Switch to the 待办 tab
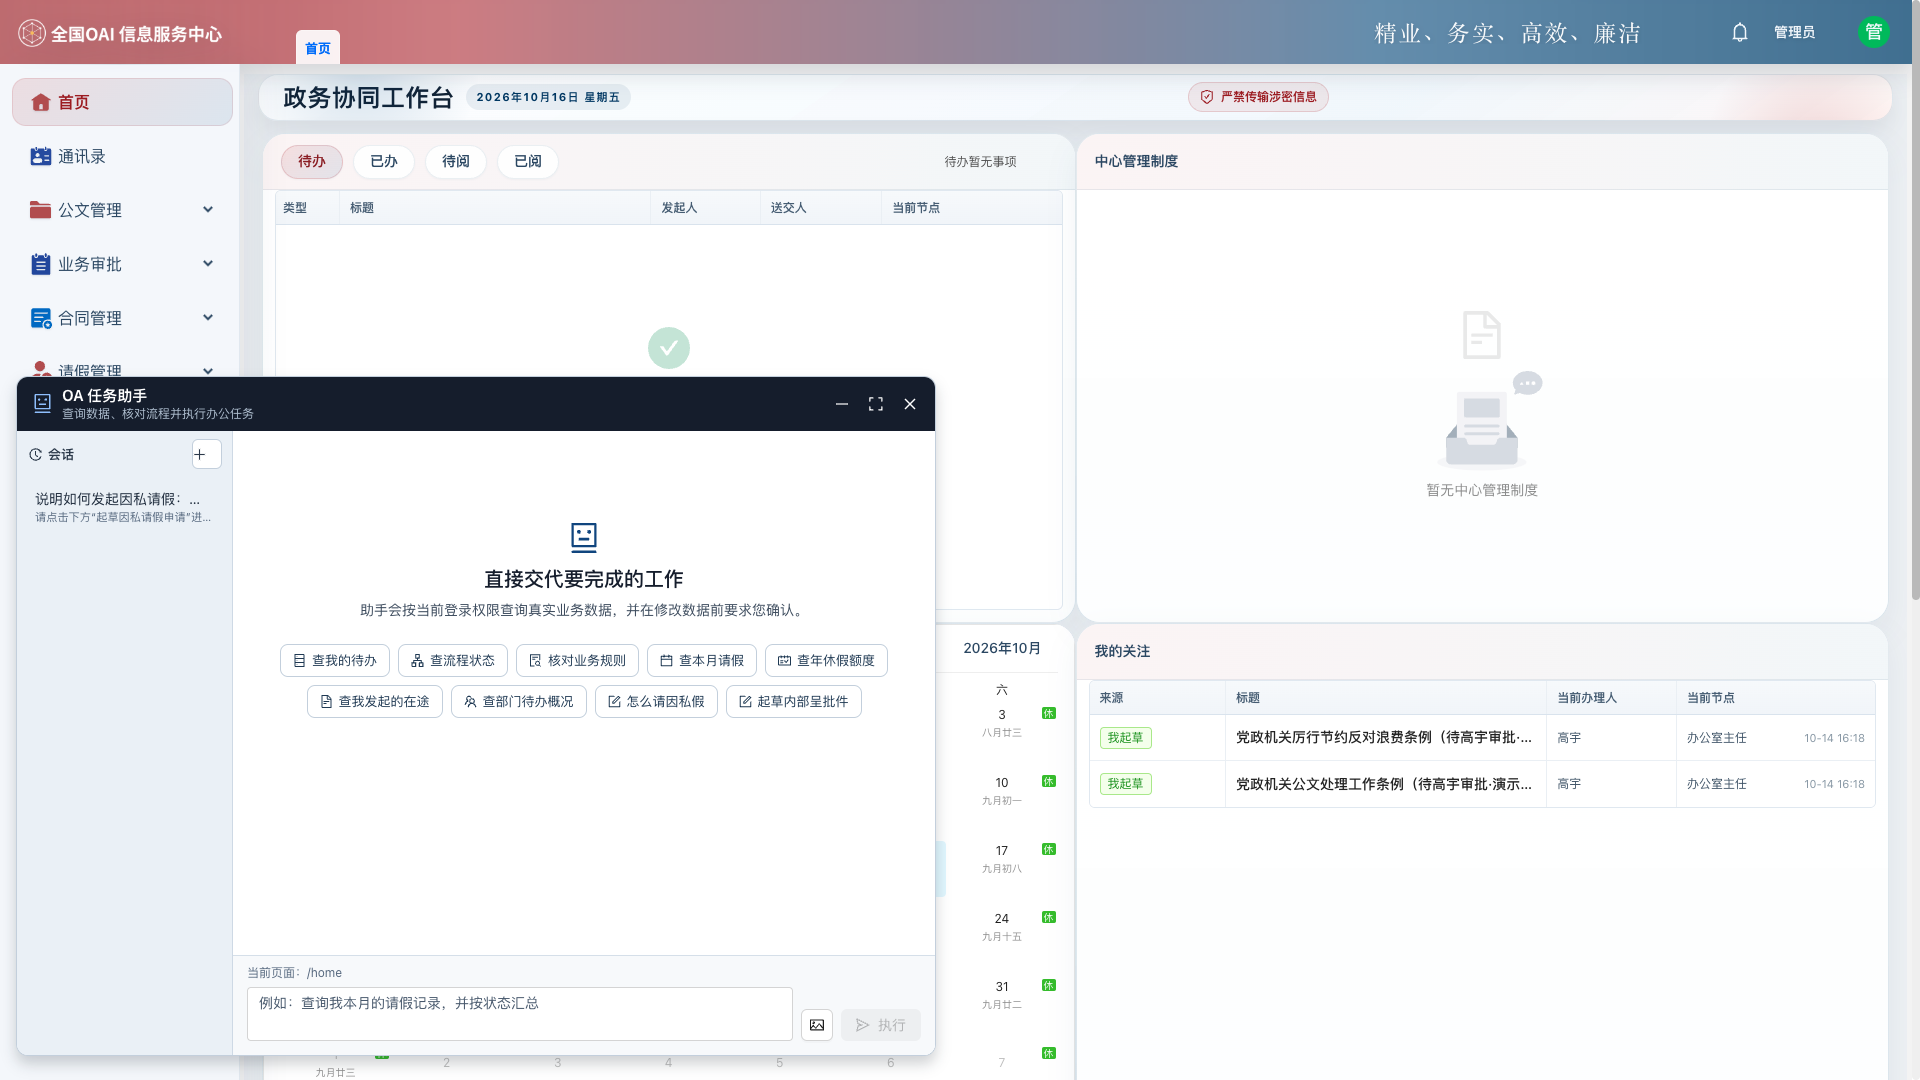Image resolution: width=1920 pixels, height=1080 pixels. point(312,162)
